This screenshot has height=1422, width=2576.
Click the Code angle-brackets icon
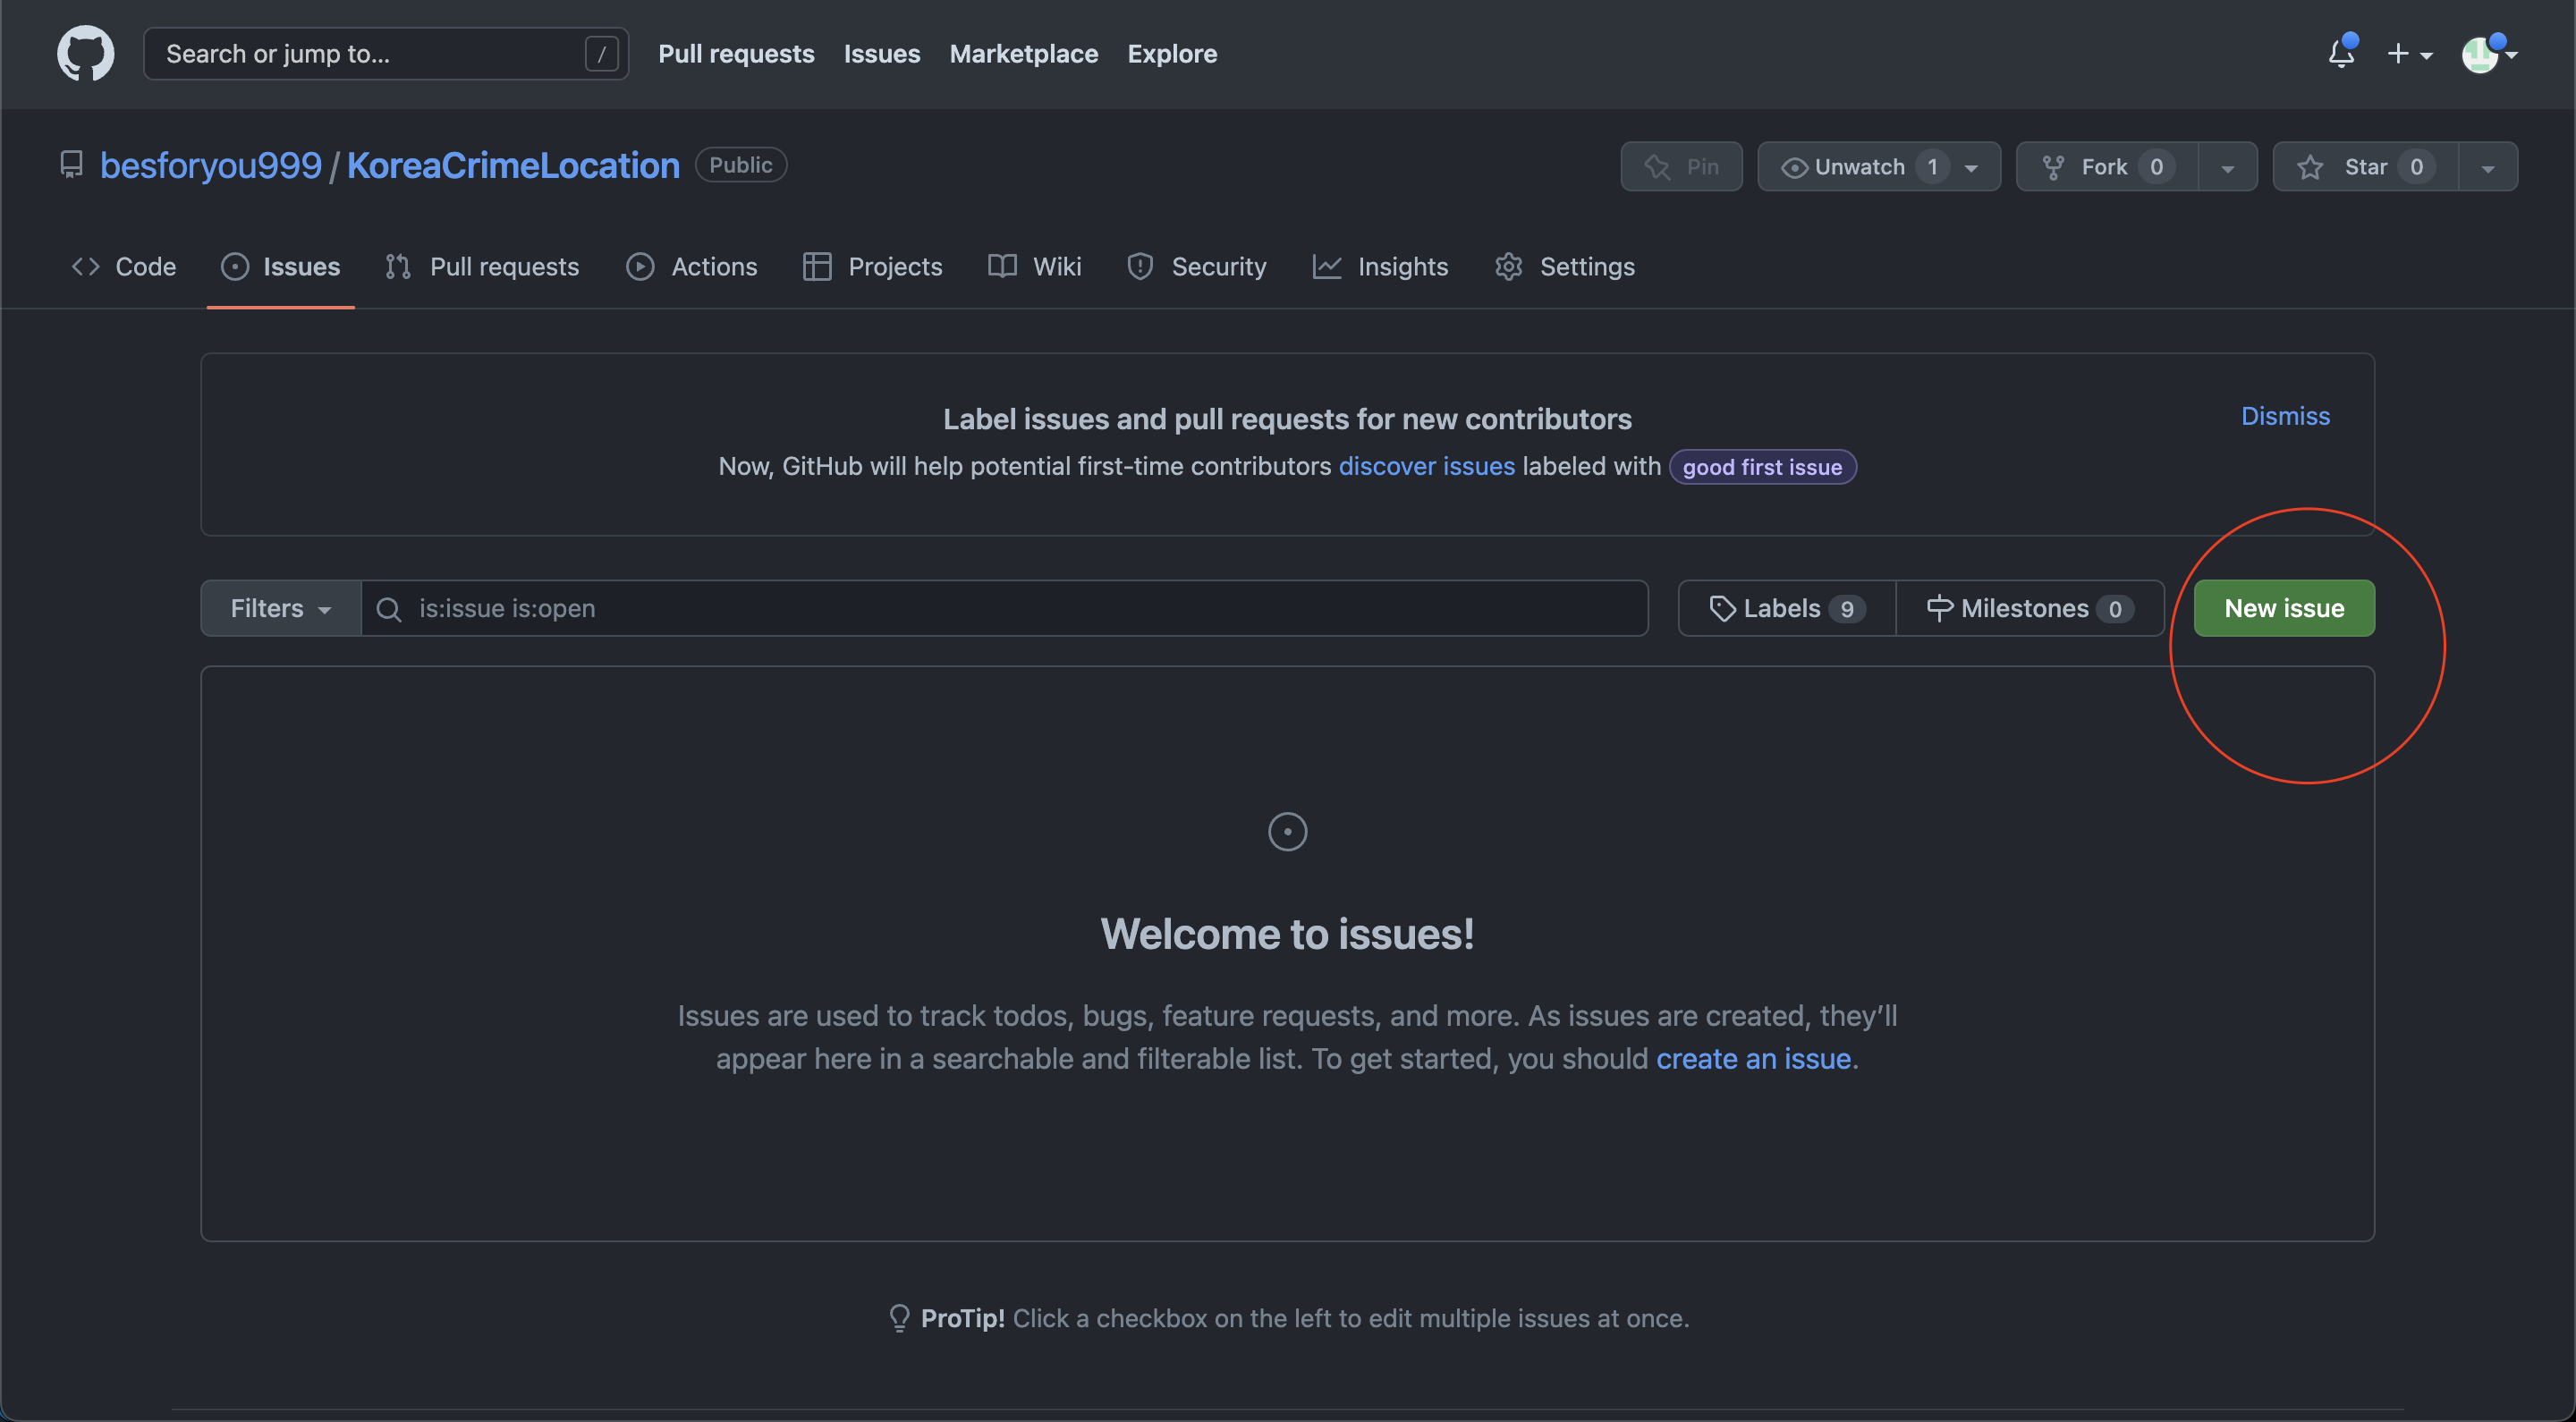tap(86, 266)
